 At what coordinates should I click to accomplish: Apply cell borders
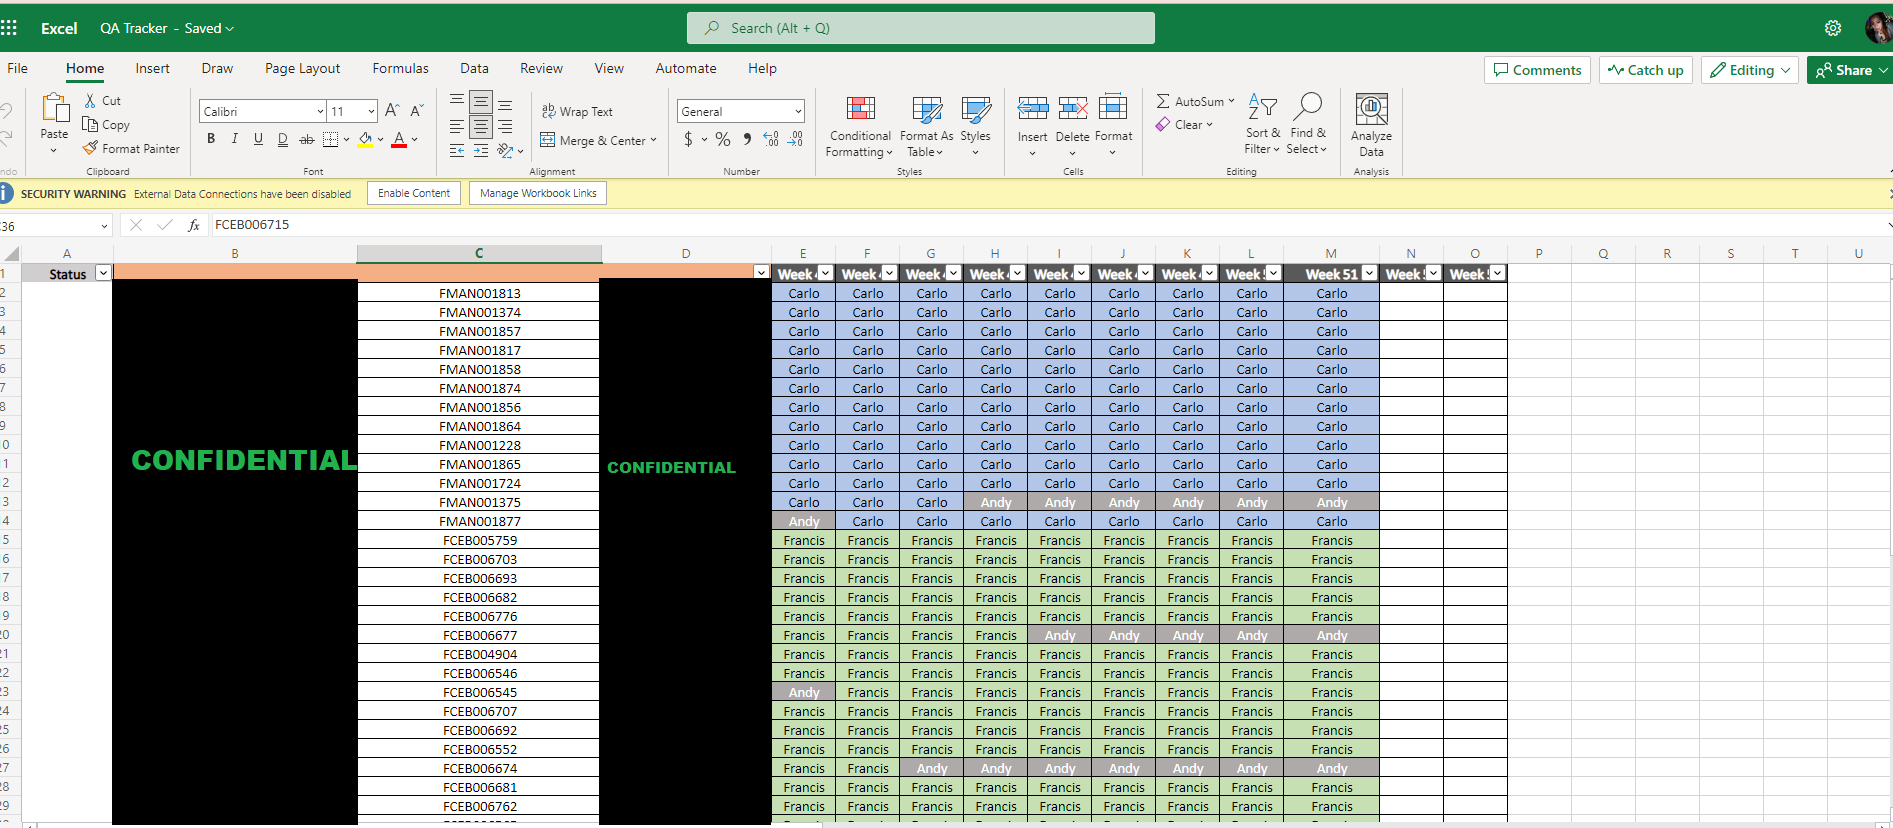(331, 139)
